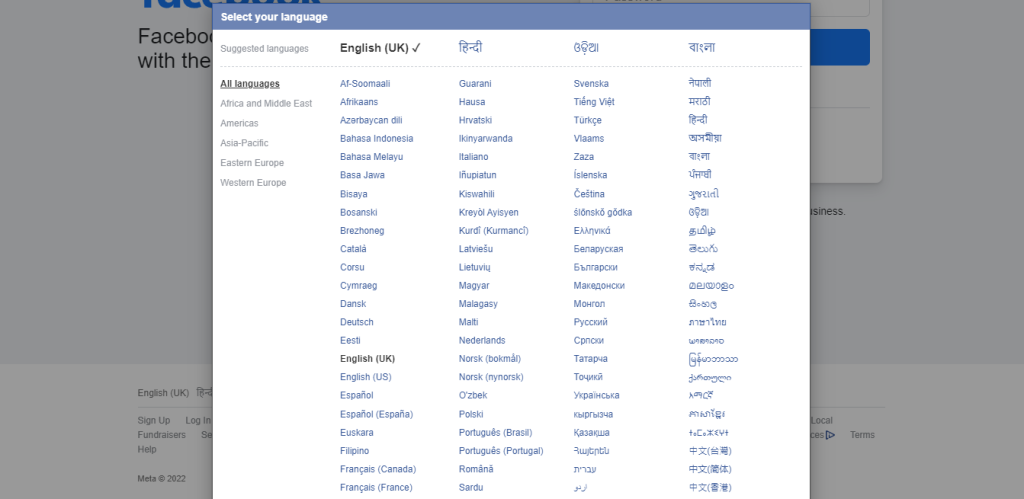Choose Azərbaycan dili
Image resolution: width=1024 pixels, height=499 pixels.
click(371, 120)
